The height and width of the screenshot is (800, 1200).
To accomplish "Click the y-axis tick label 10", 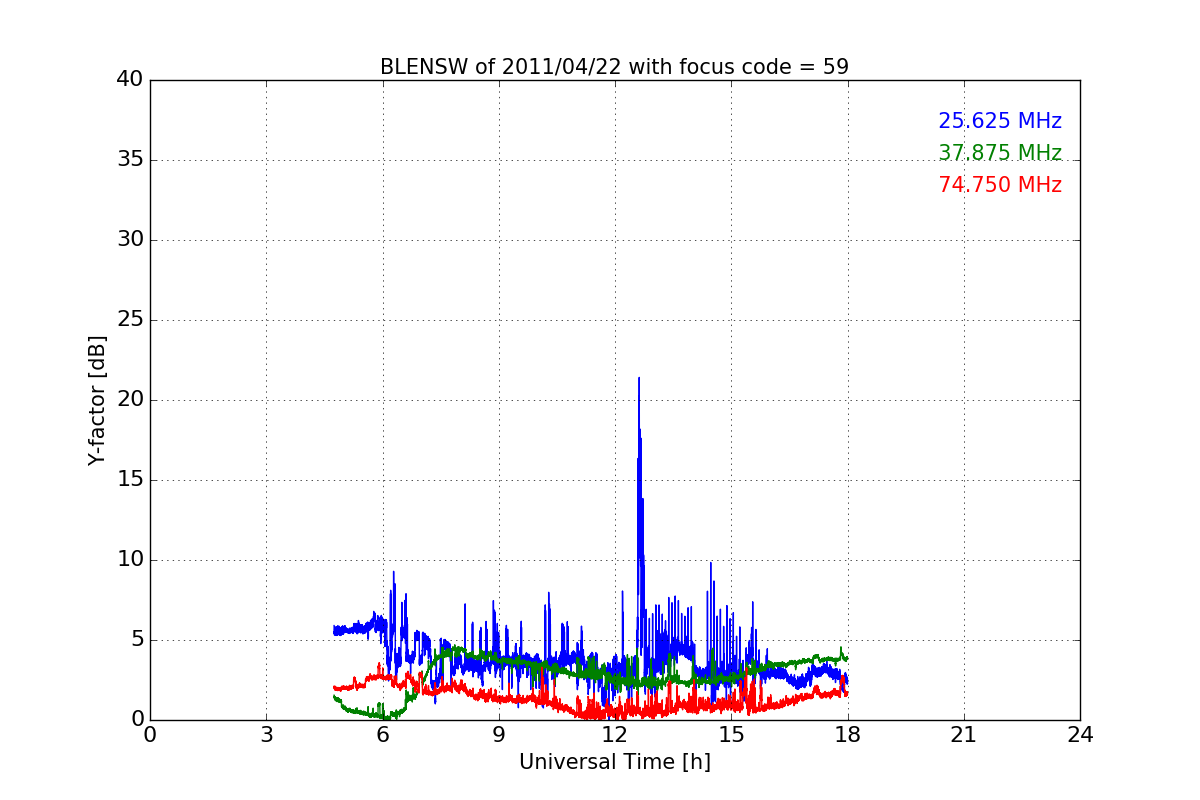I will click(130, 560).
